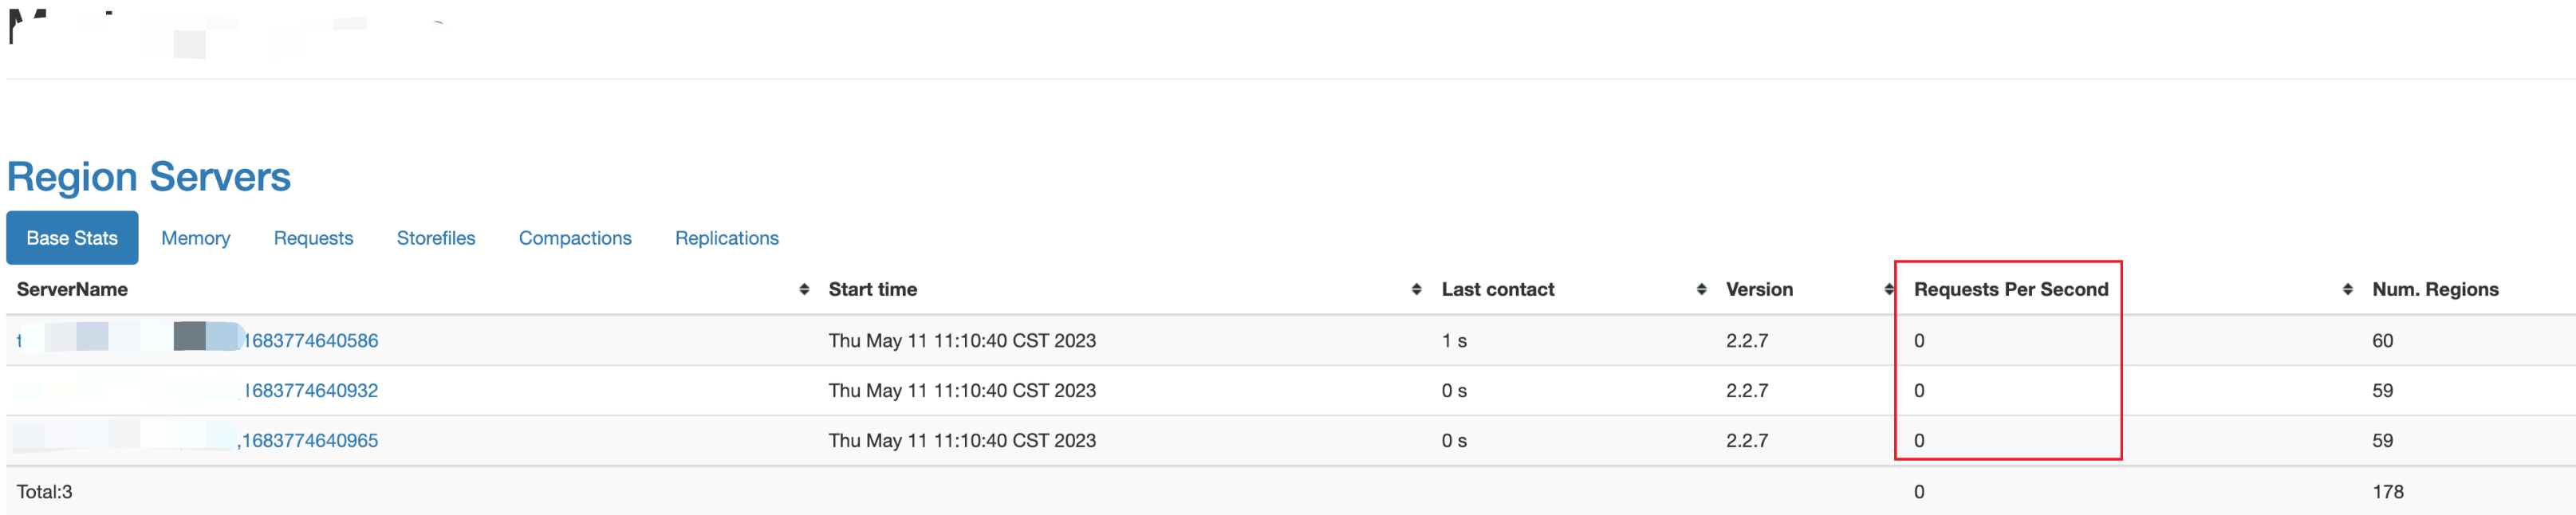This screenshot has width=2576, height=515.
Task: Click the ServerName column header text
Action: (x=72, y=289)
